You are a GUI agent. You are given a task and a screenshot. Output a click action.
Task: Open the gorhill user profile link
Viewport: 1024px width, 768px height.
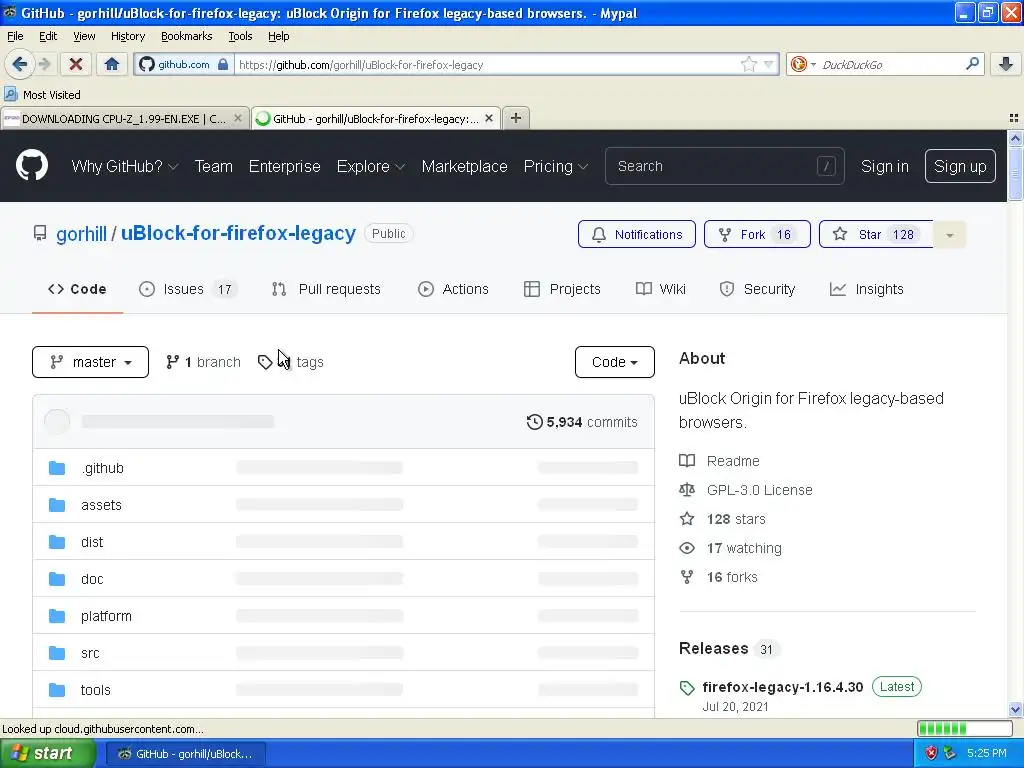(x=81, y=234)
